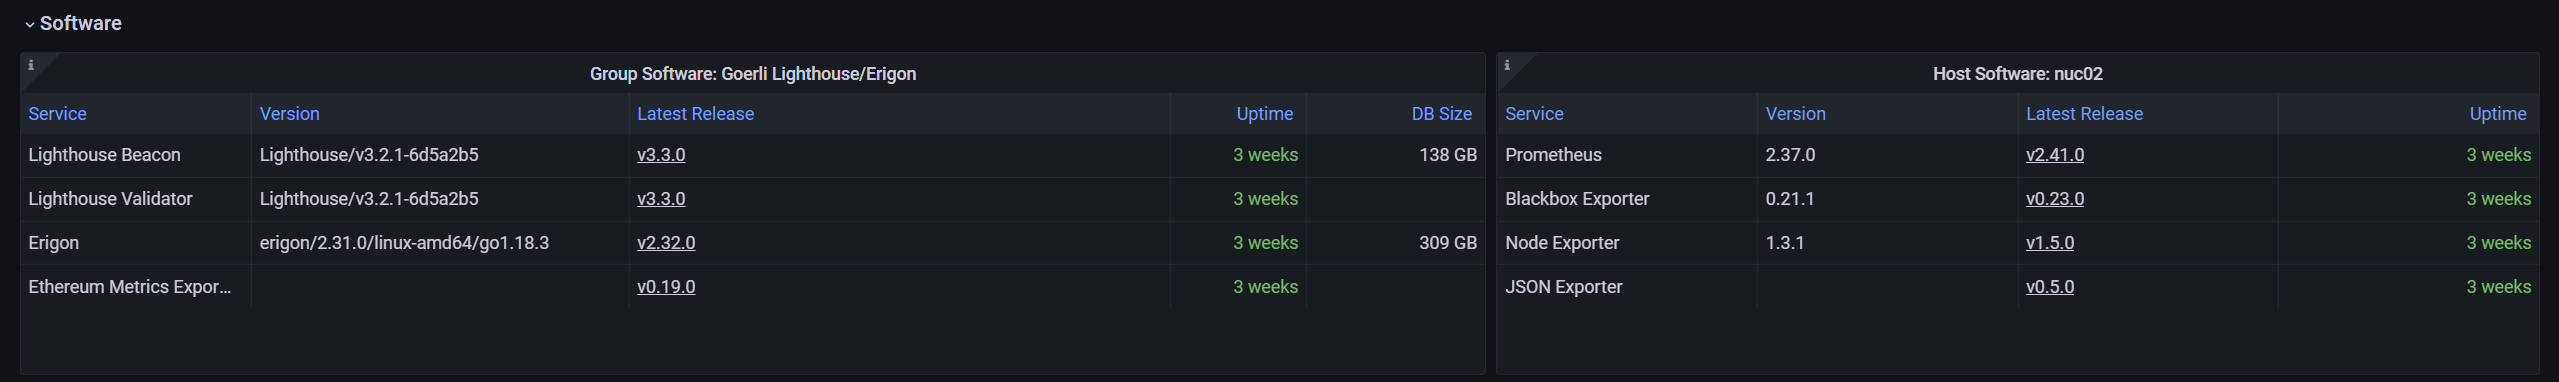
Task: Sort group table by Version column
Action: coord(289,114)
